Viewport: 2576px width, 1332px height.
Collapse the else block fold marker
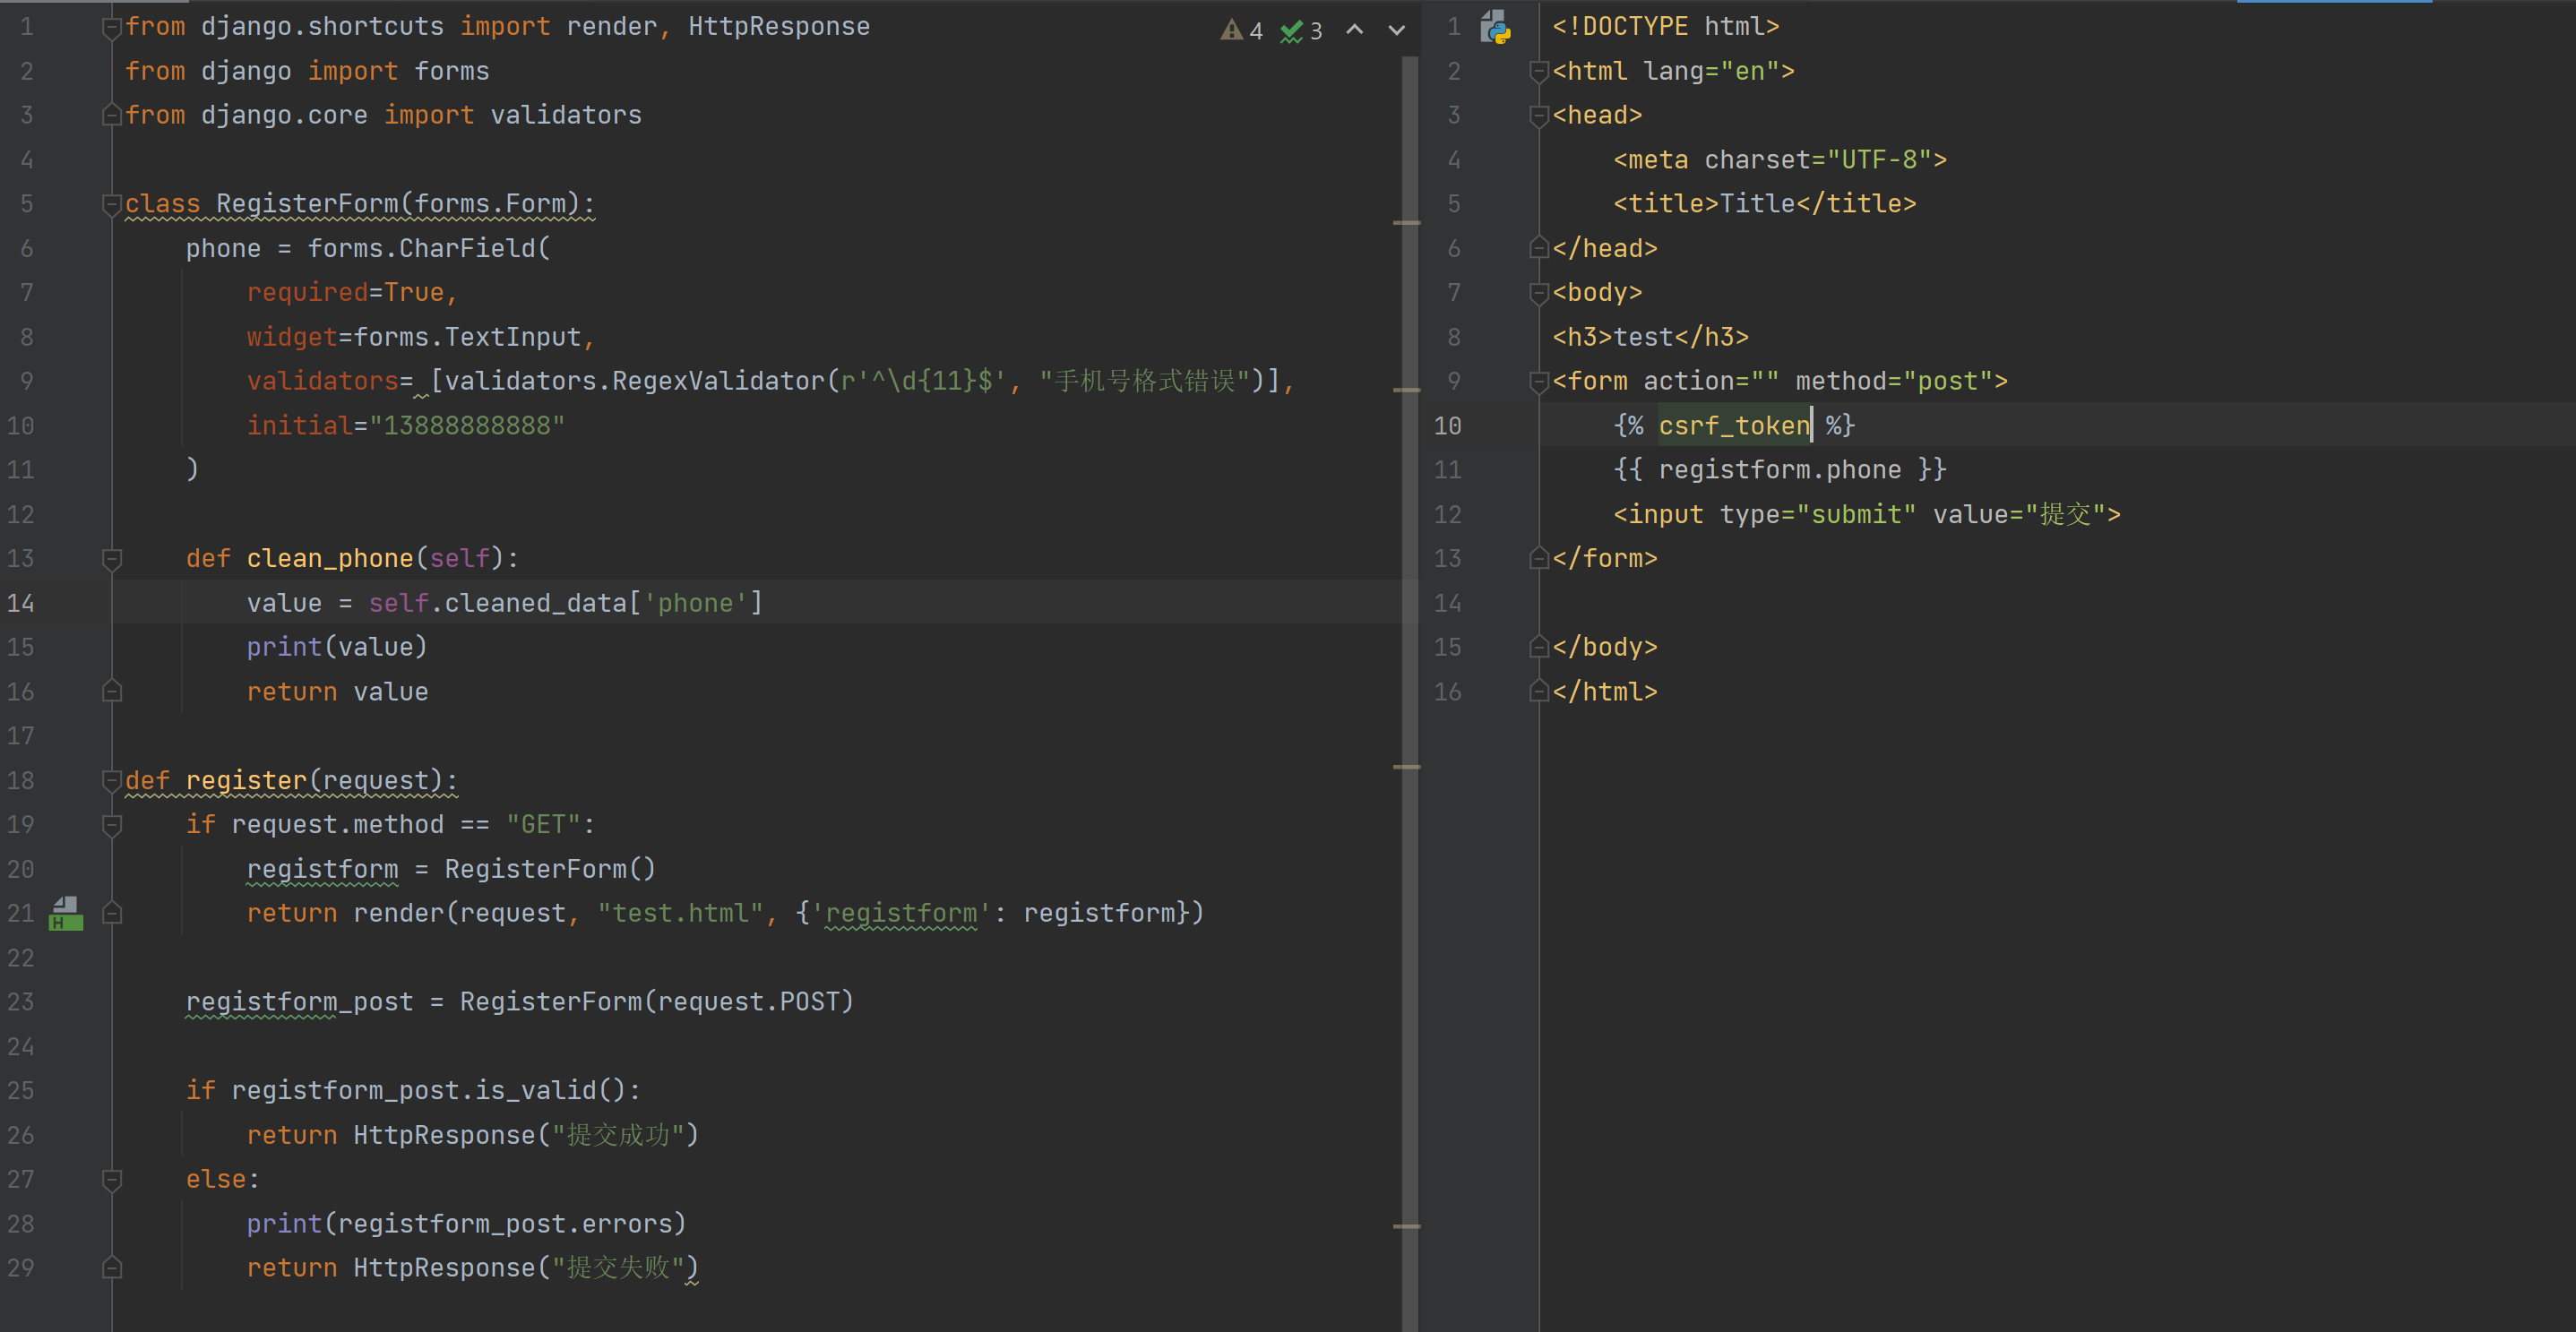(x=111, y=1179)
